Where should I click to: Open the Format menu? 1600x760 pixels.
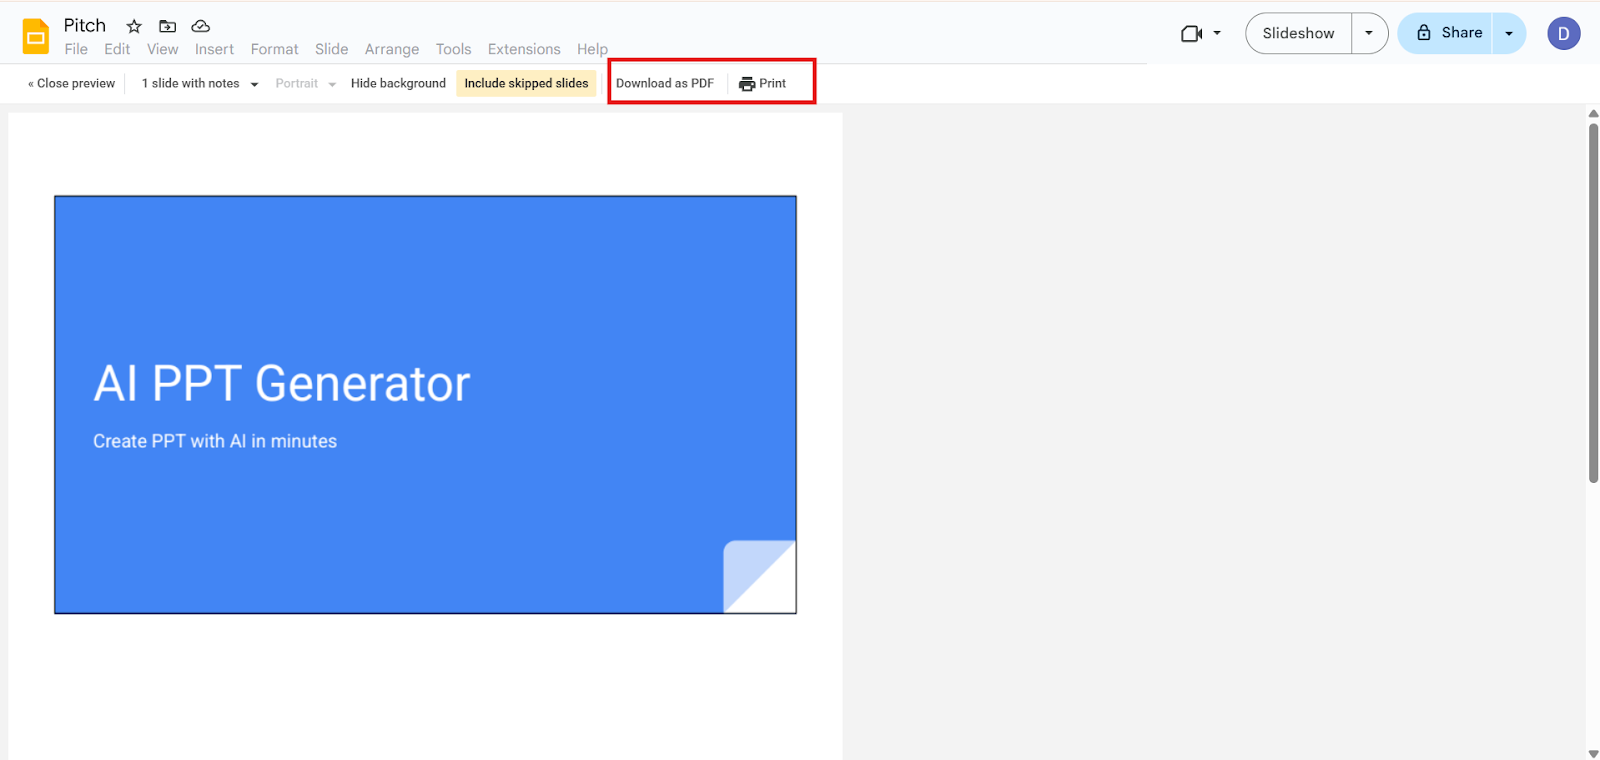[x=275, y=49]
